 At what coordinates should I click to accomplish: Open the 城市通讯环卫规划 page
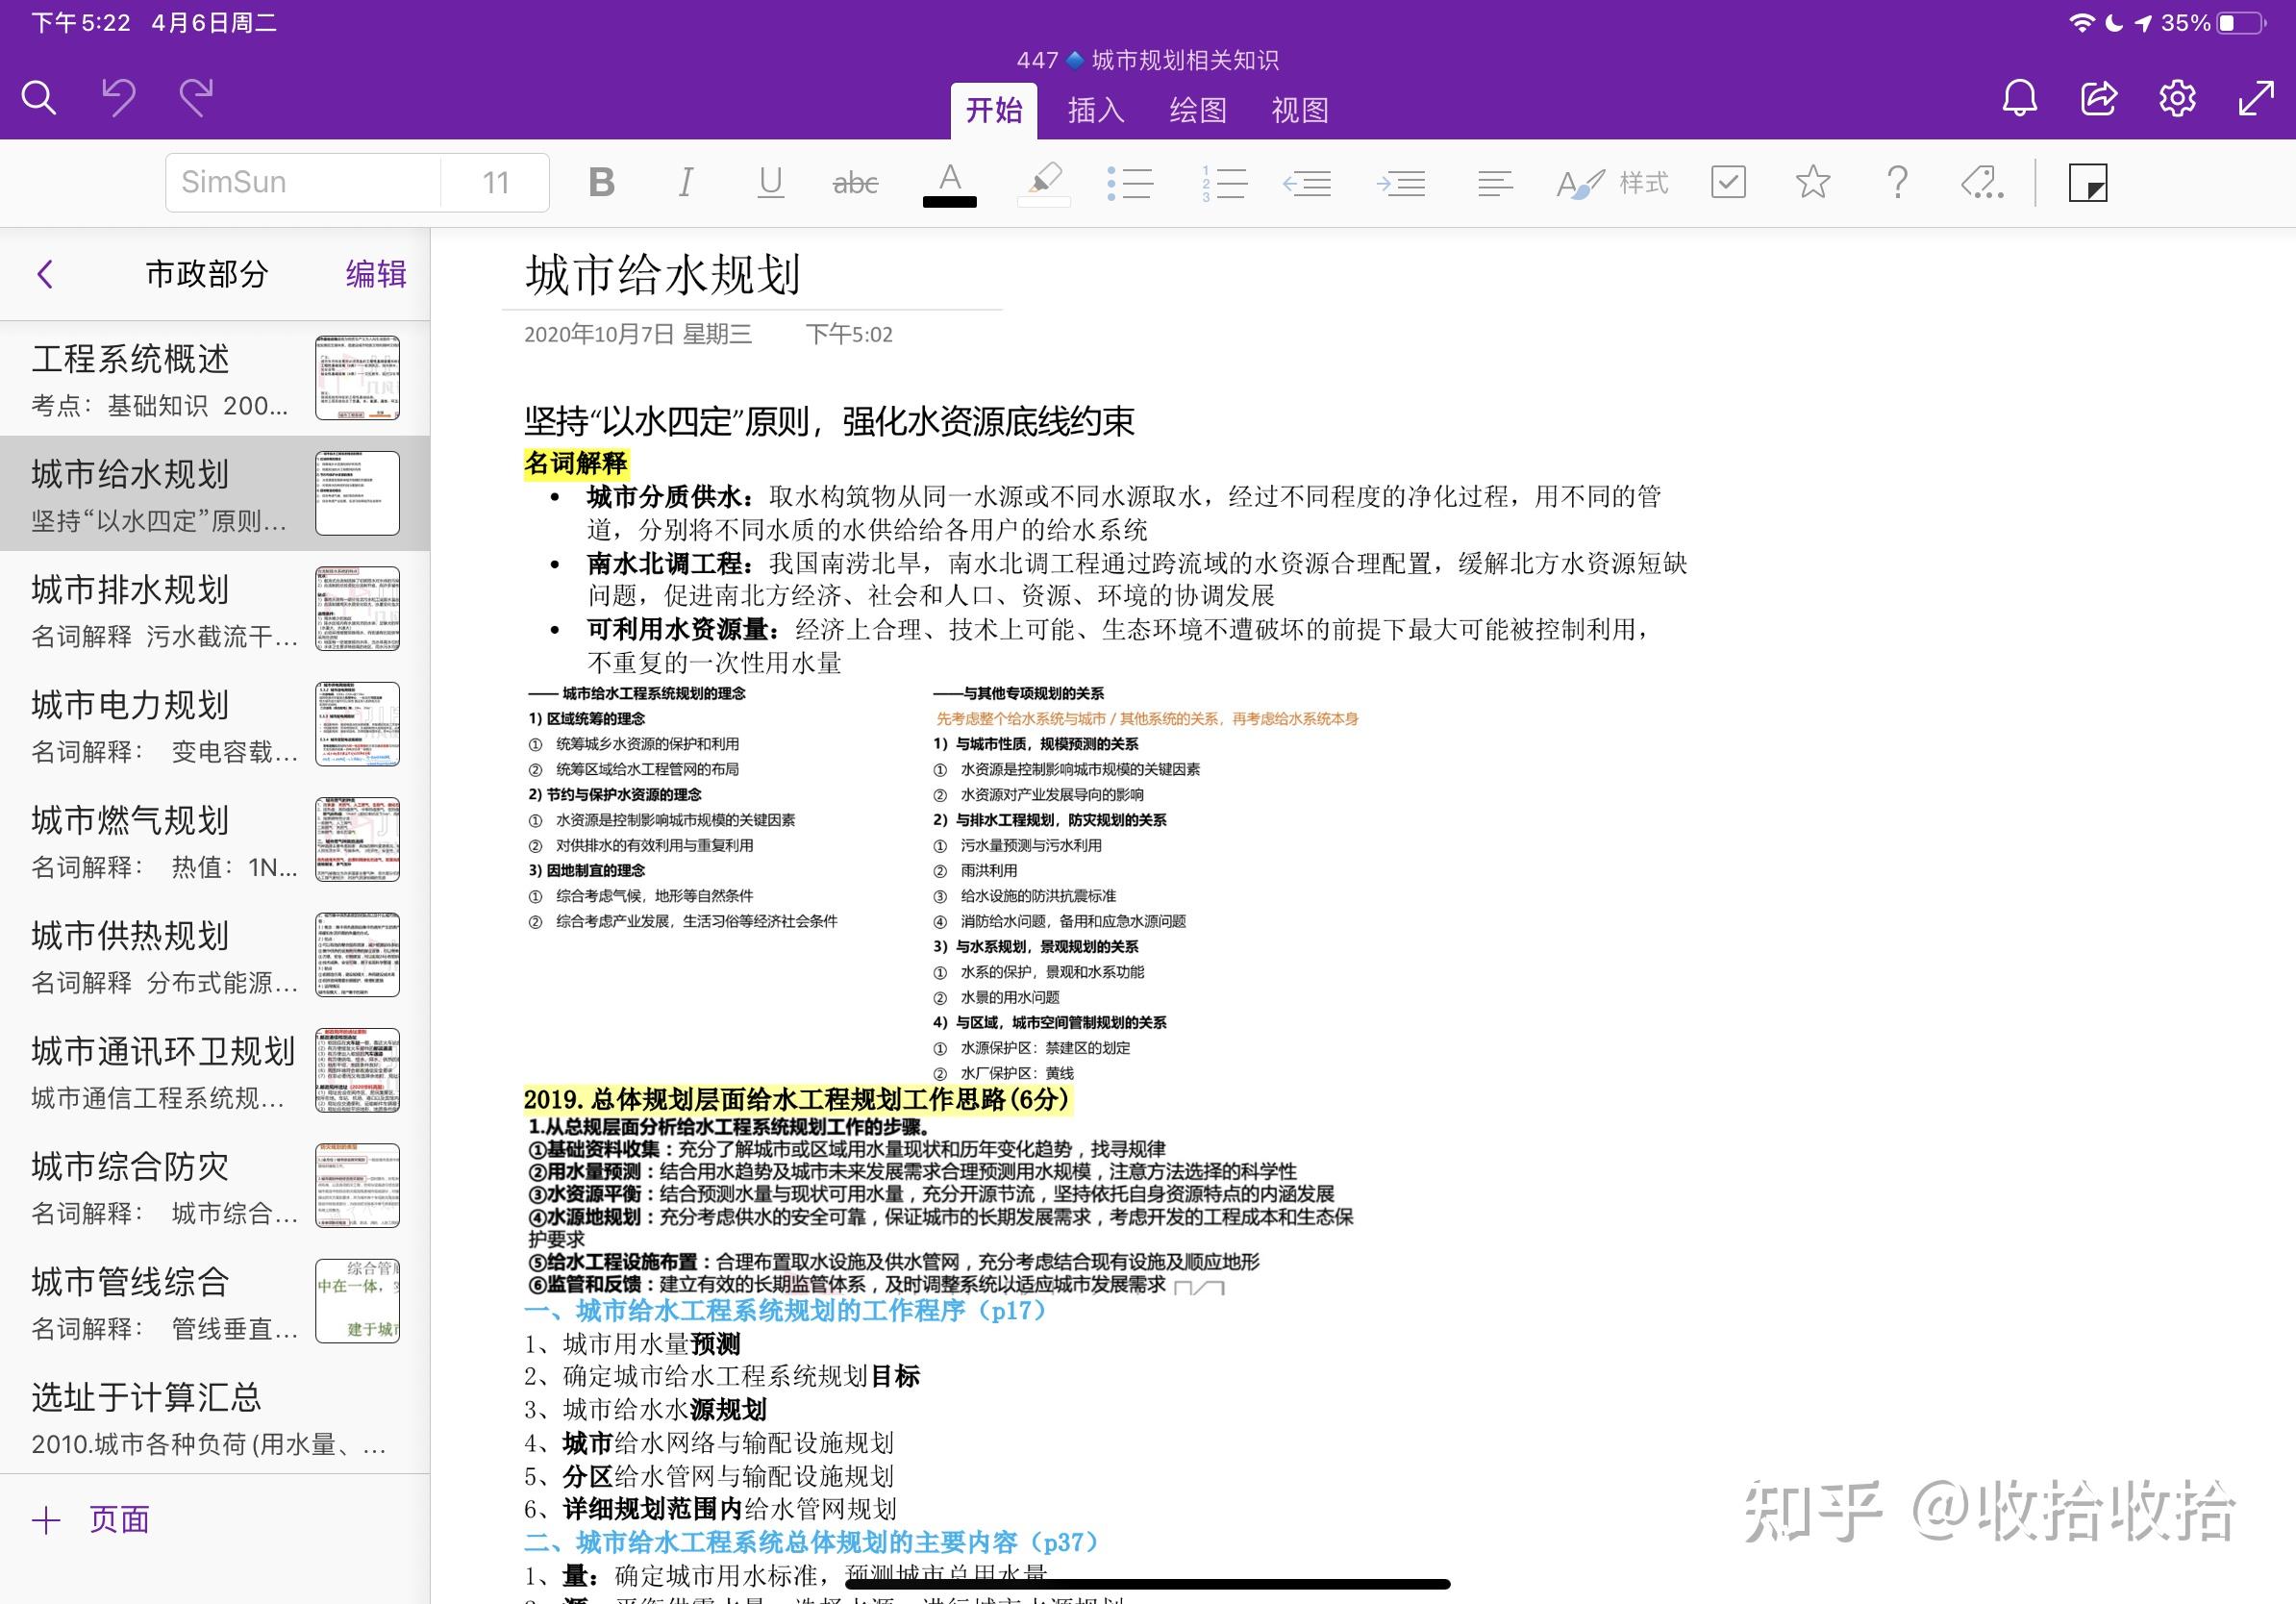point(215,1070)
